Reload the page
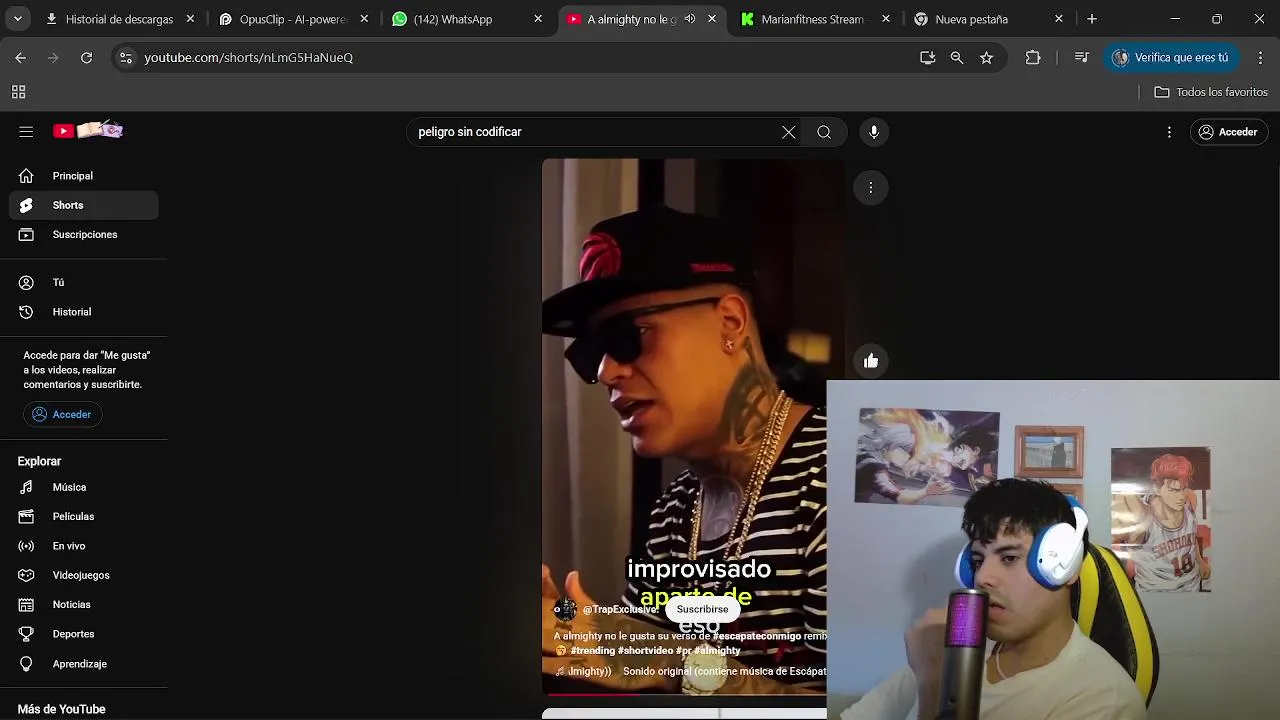 pos(86,58)
